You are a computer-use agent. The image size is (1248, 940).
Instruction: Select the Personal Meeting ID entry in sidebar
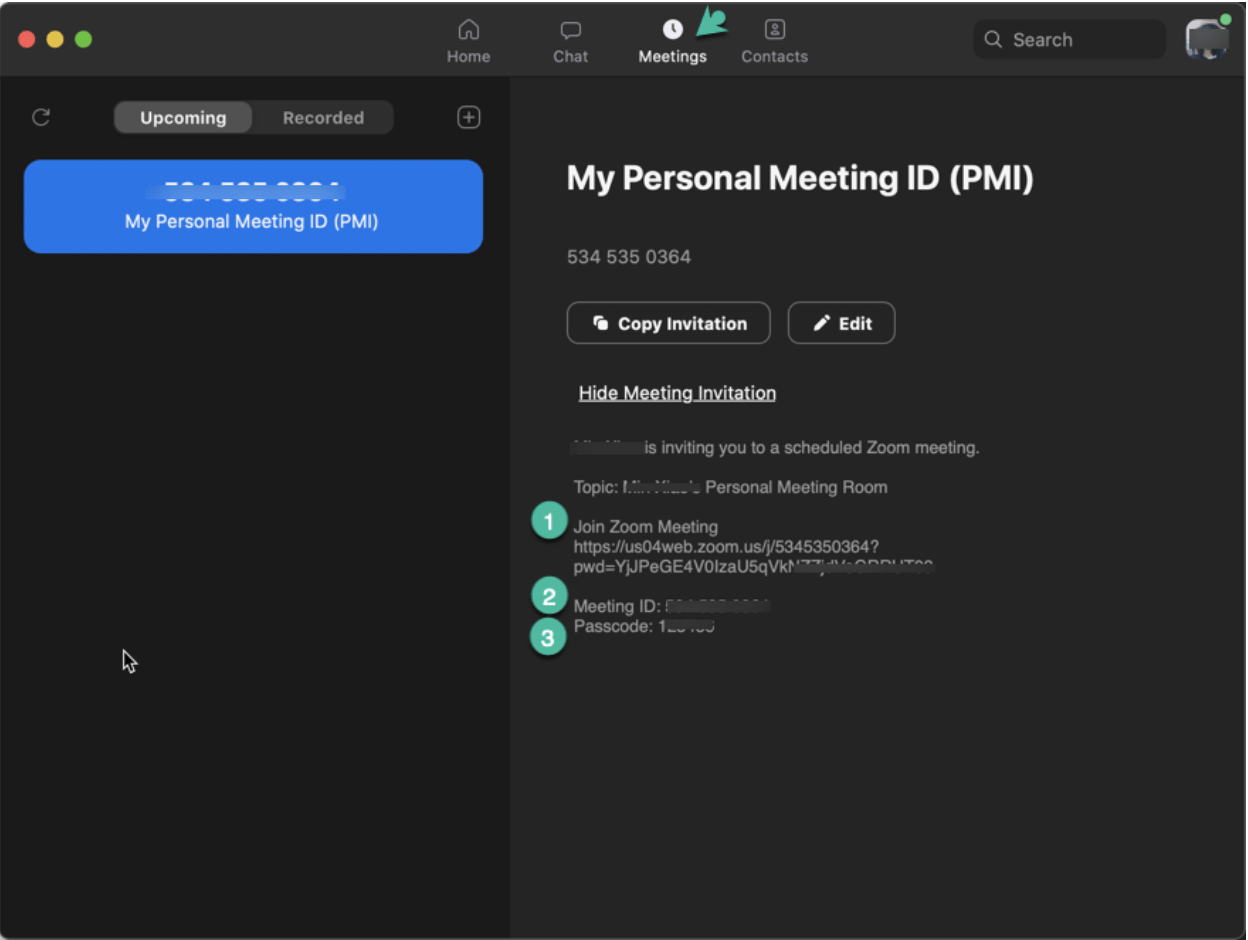click(x=253, y=206)
